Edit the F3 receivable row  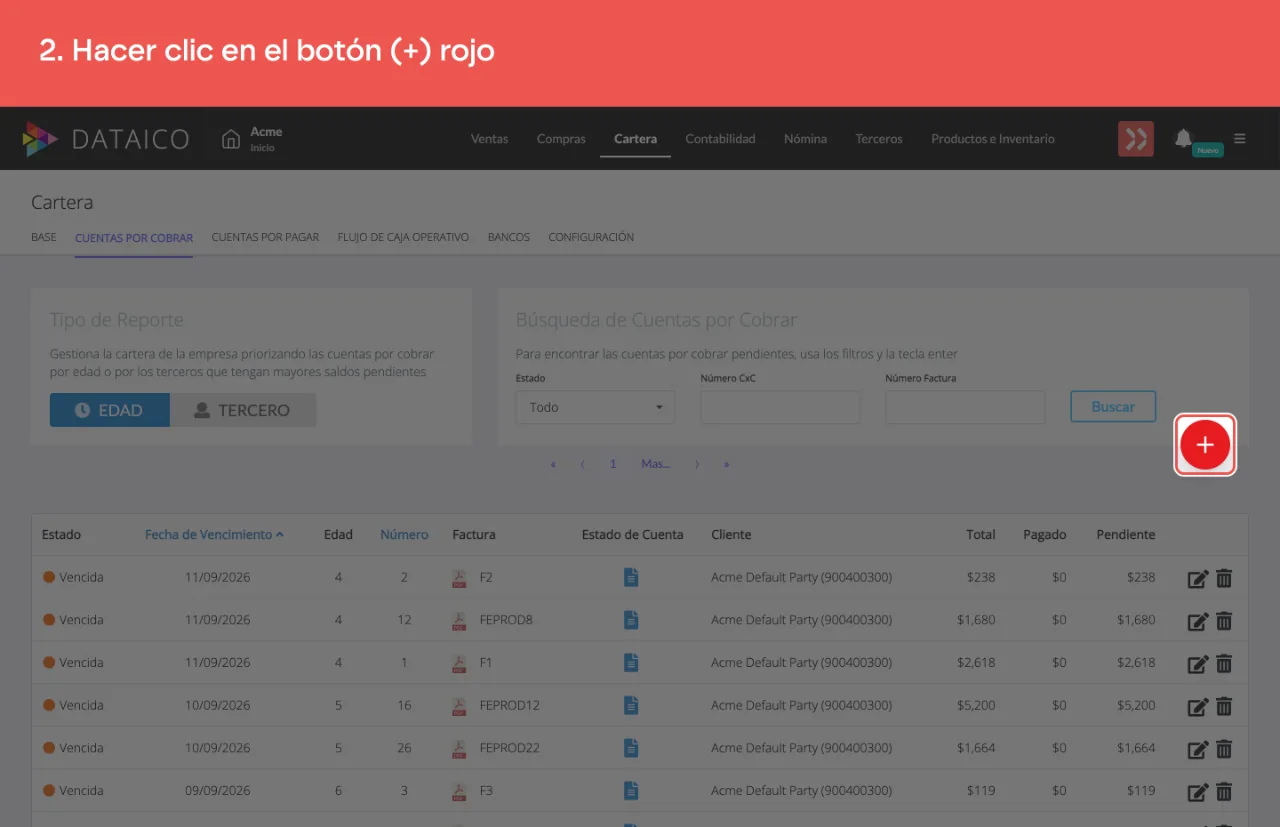point(1198,792)
